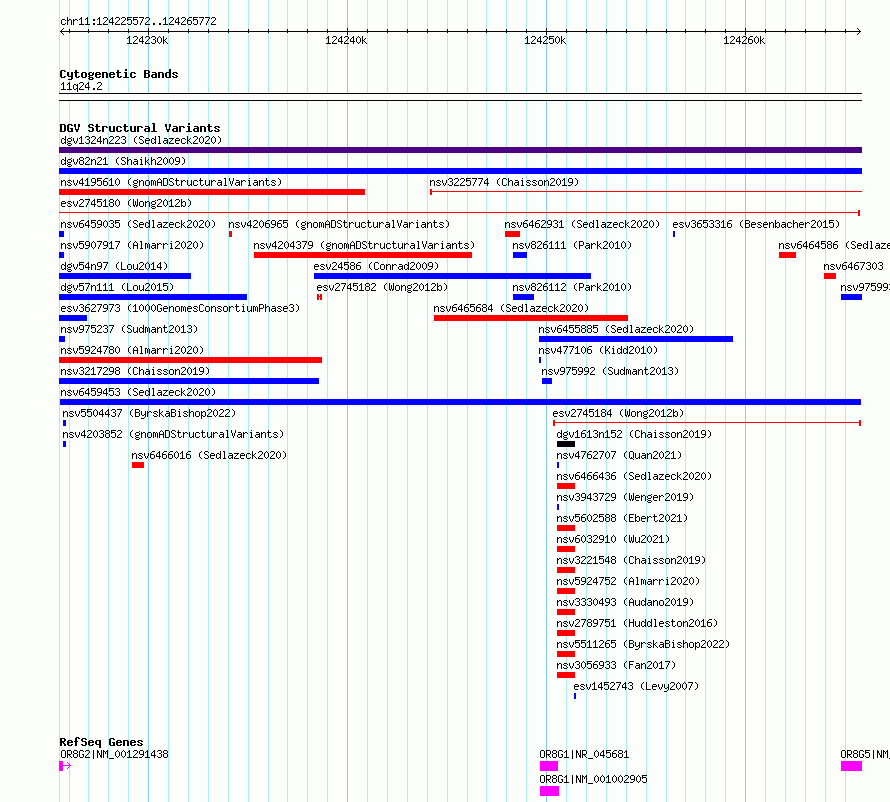Click the nsv3225774 (Chaisson2019) label

point(504,182)
